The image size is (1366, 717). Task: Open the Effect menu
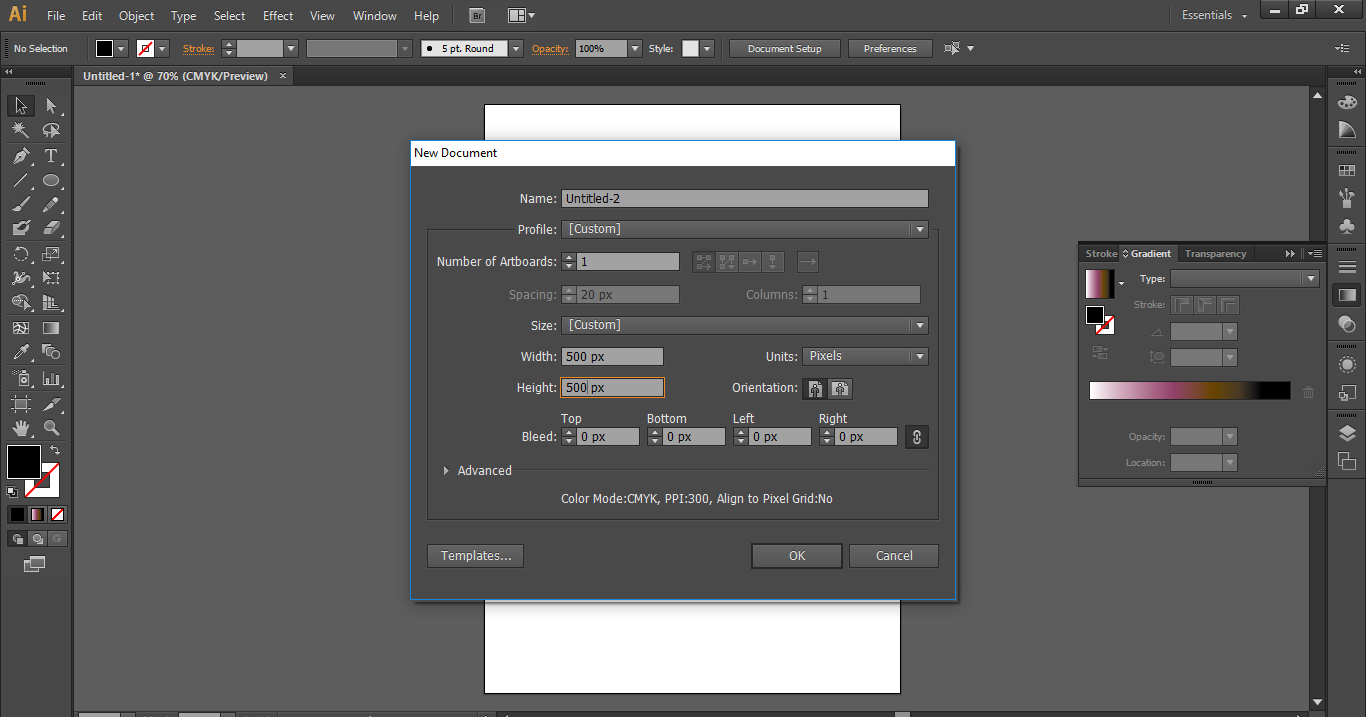pos(277,15)
